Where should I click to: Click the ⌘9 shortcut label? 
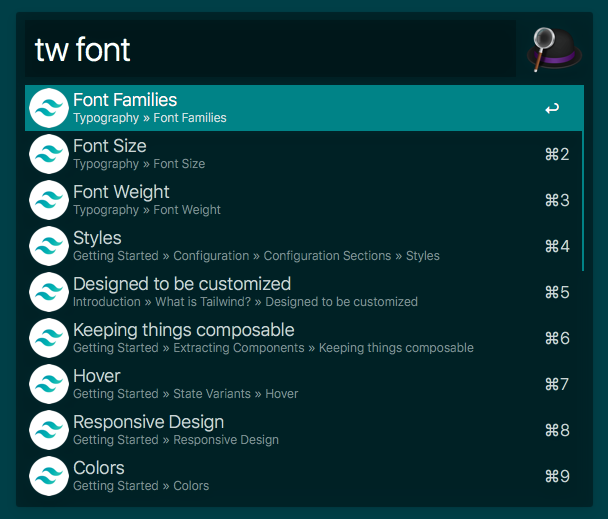tap(557, 476)
